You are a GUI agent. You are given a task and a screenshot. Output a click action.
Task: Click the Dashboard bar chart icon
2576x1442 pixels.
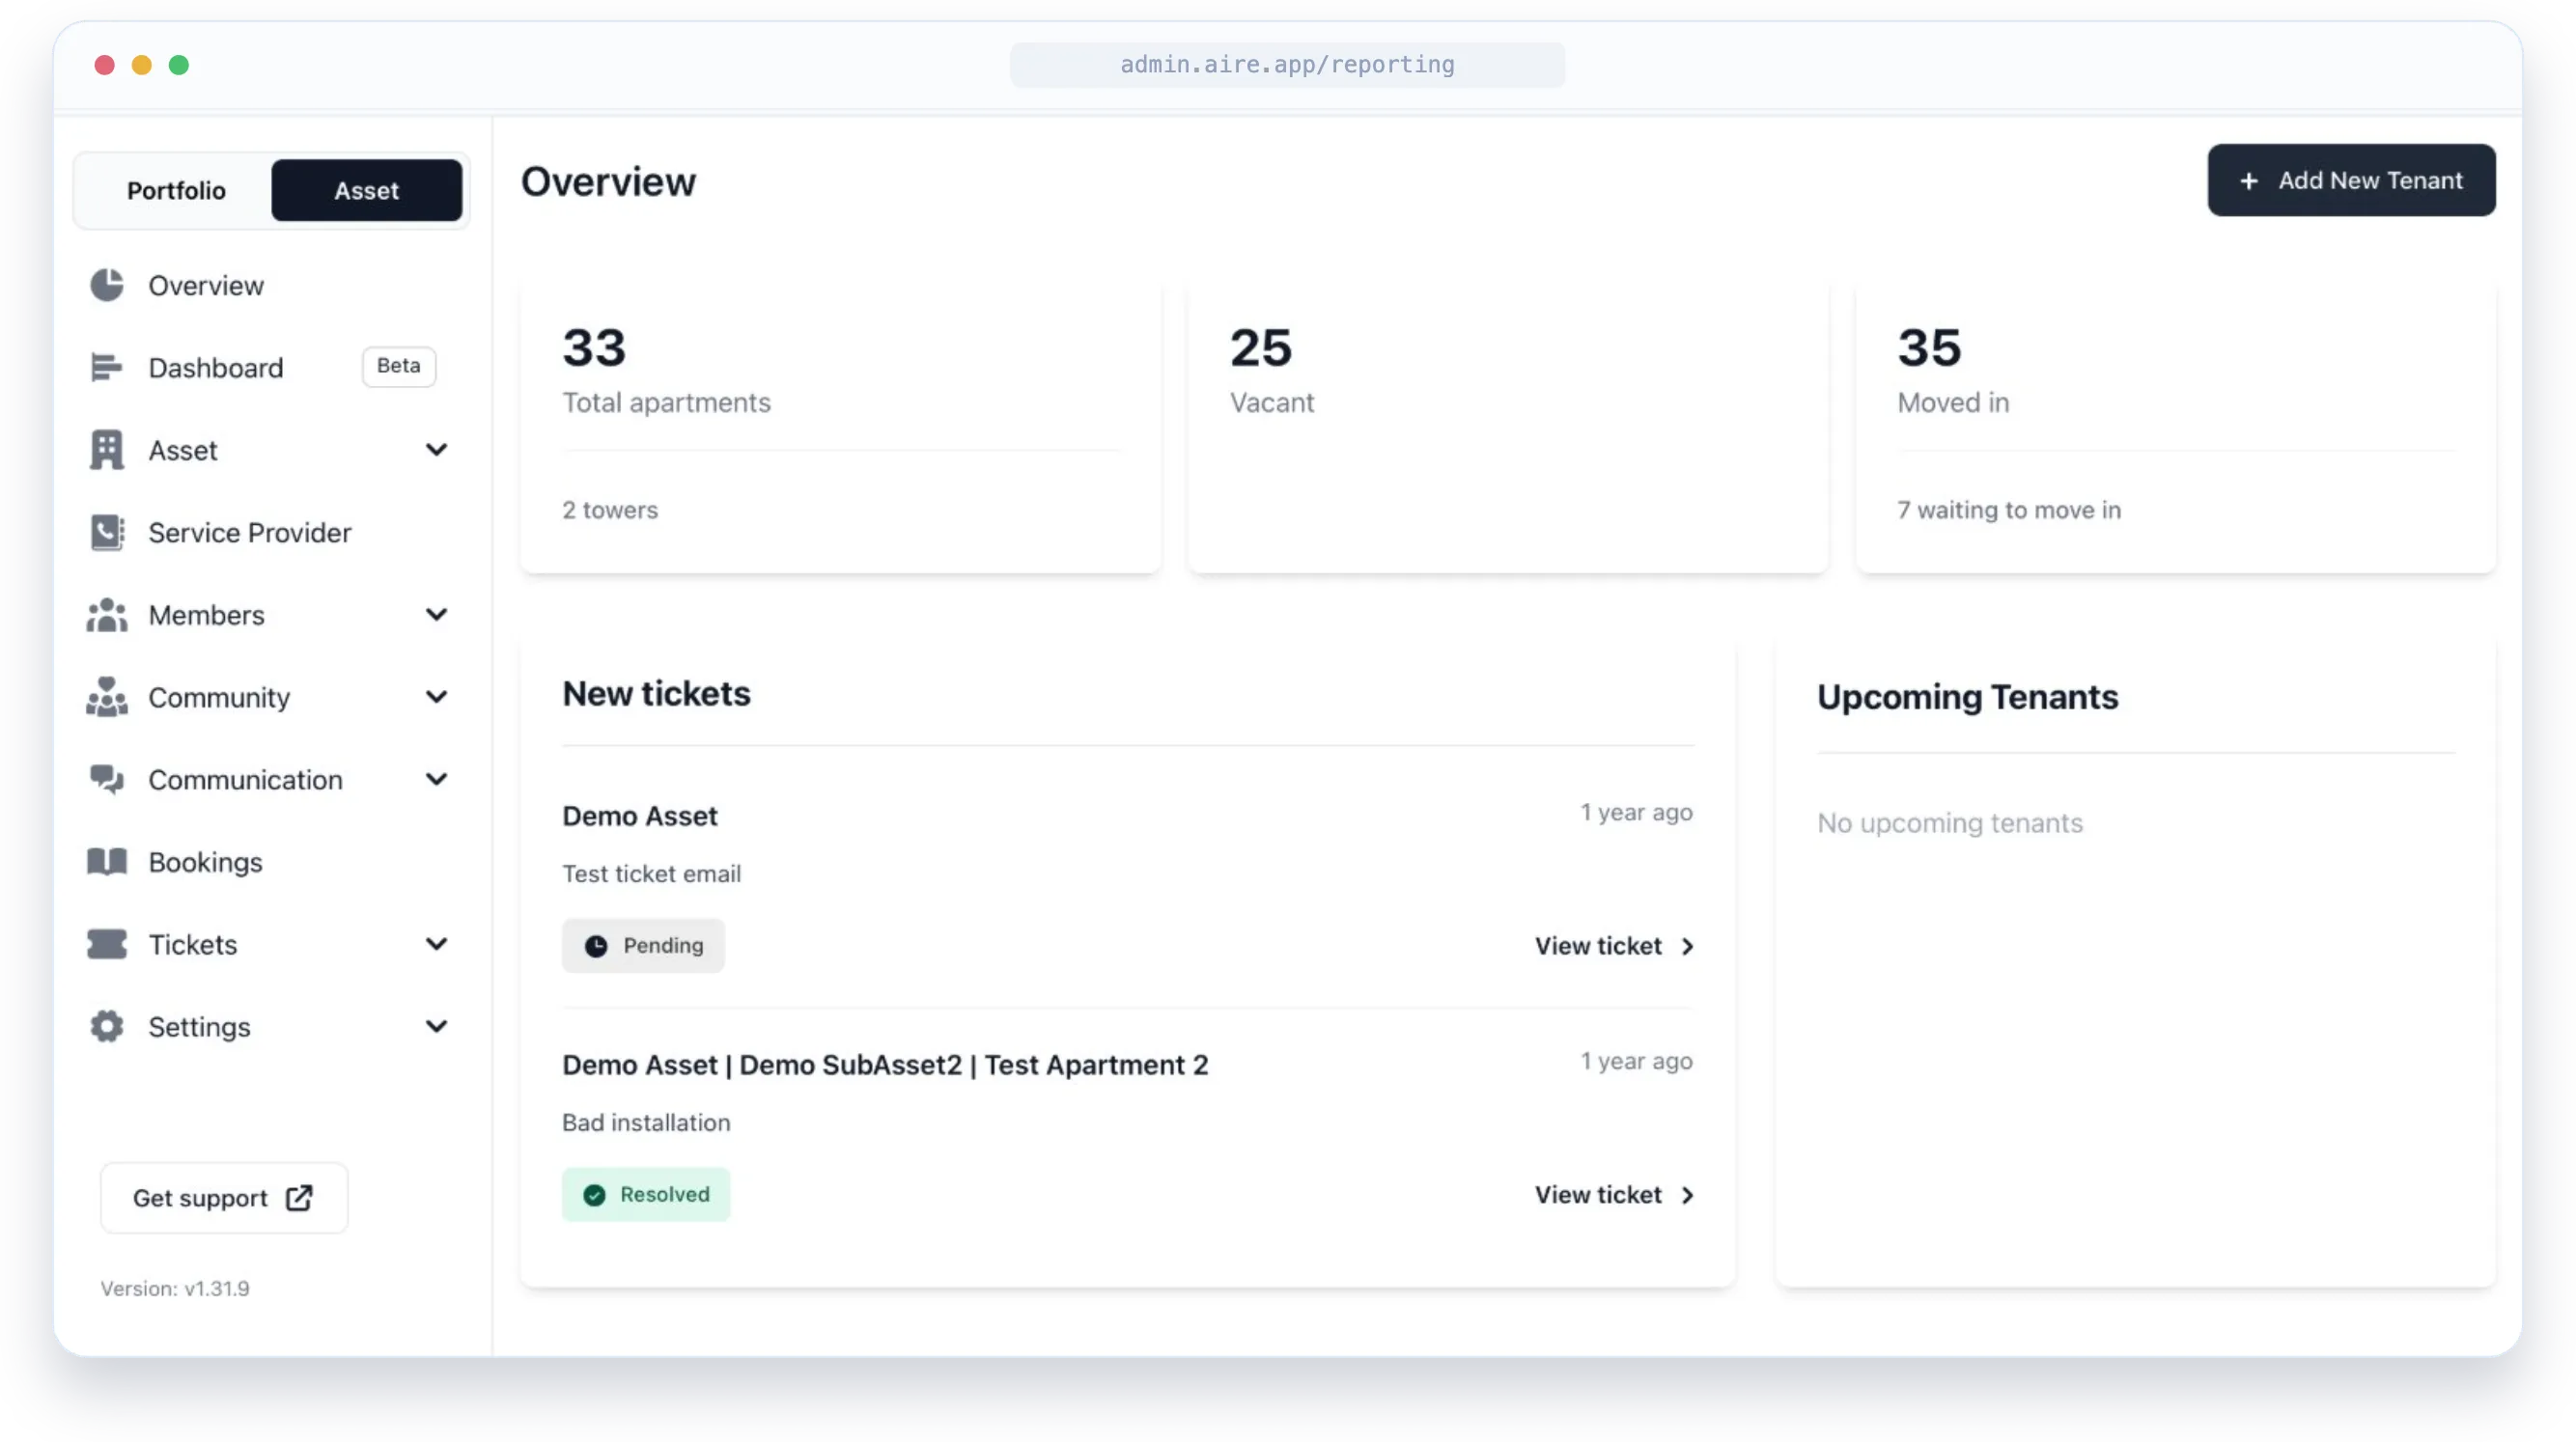click(107, 367)
